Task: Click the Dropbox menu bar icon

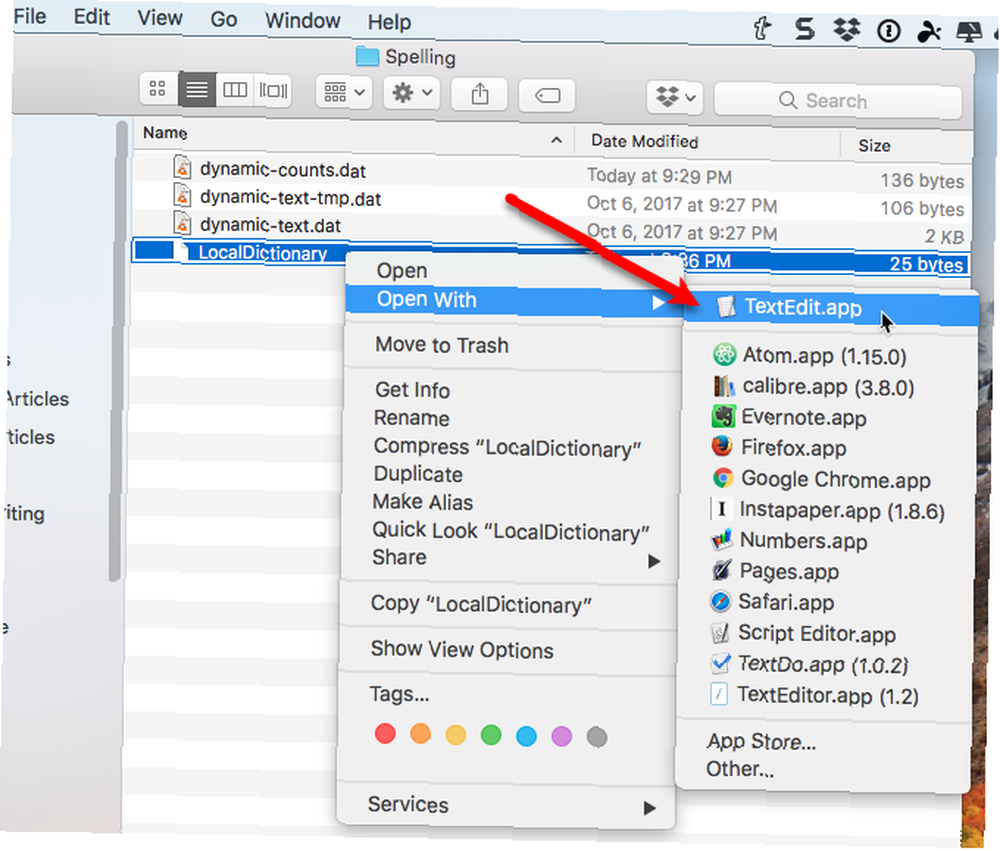Action: coord(846,29)
